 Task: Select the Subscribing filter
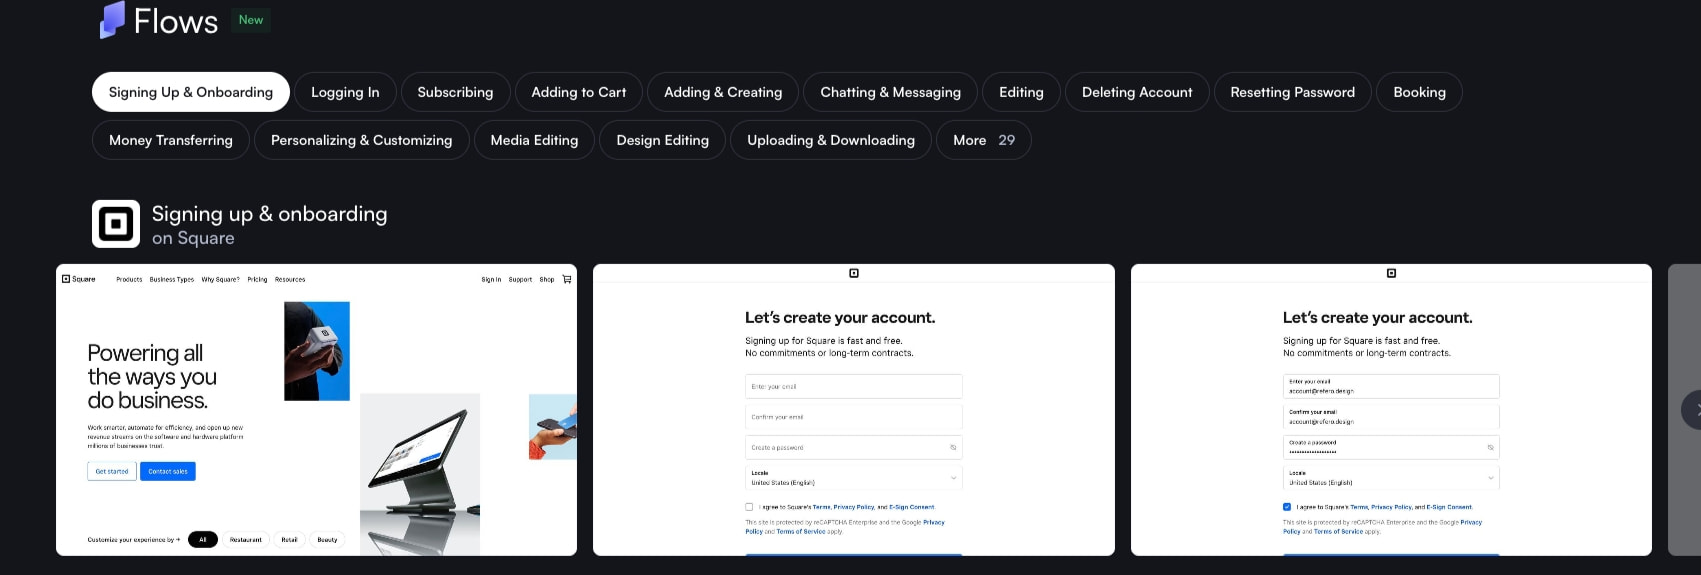455,92
